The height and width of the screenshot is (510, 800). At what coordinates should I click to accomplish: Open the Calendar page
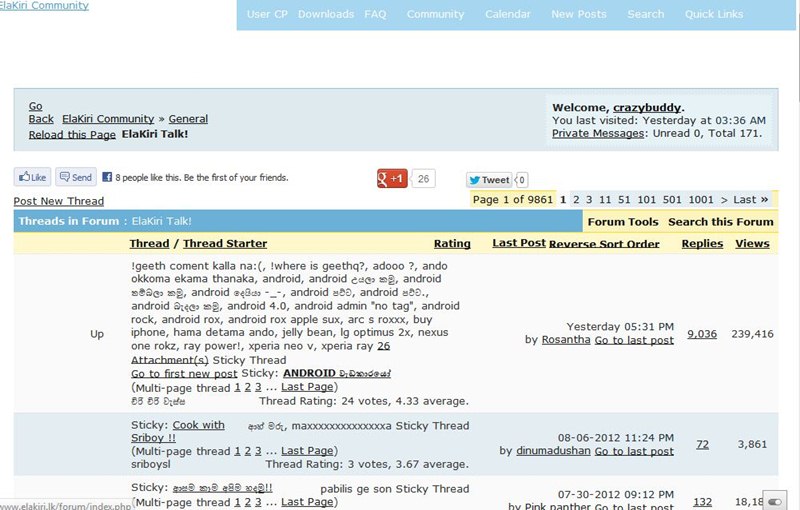coord(508,14)
